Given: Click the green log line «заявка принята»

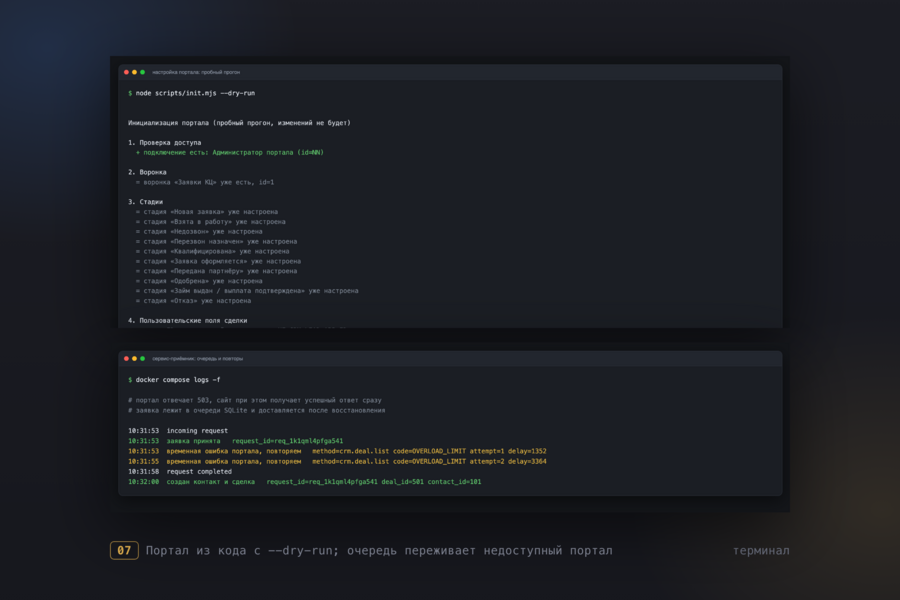Looking at the screenshot, I should [235, 441].
